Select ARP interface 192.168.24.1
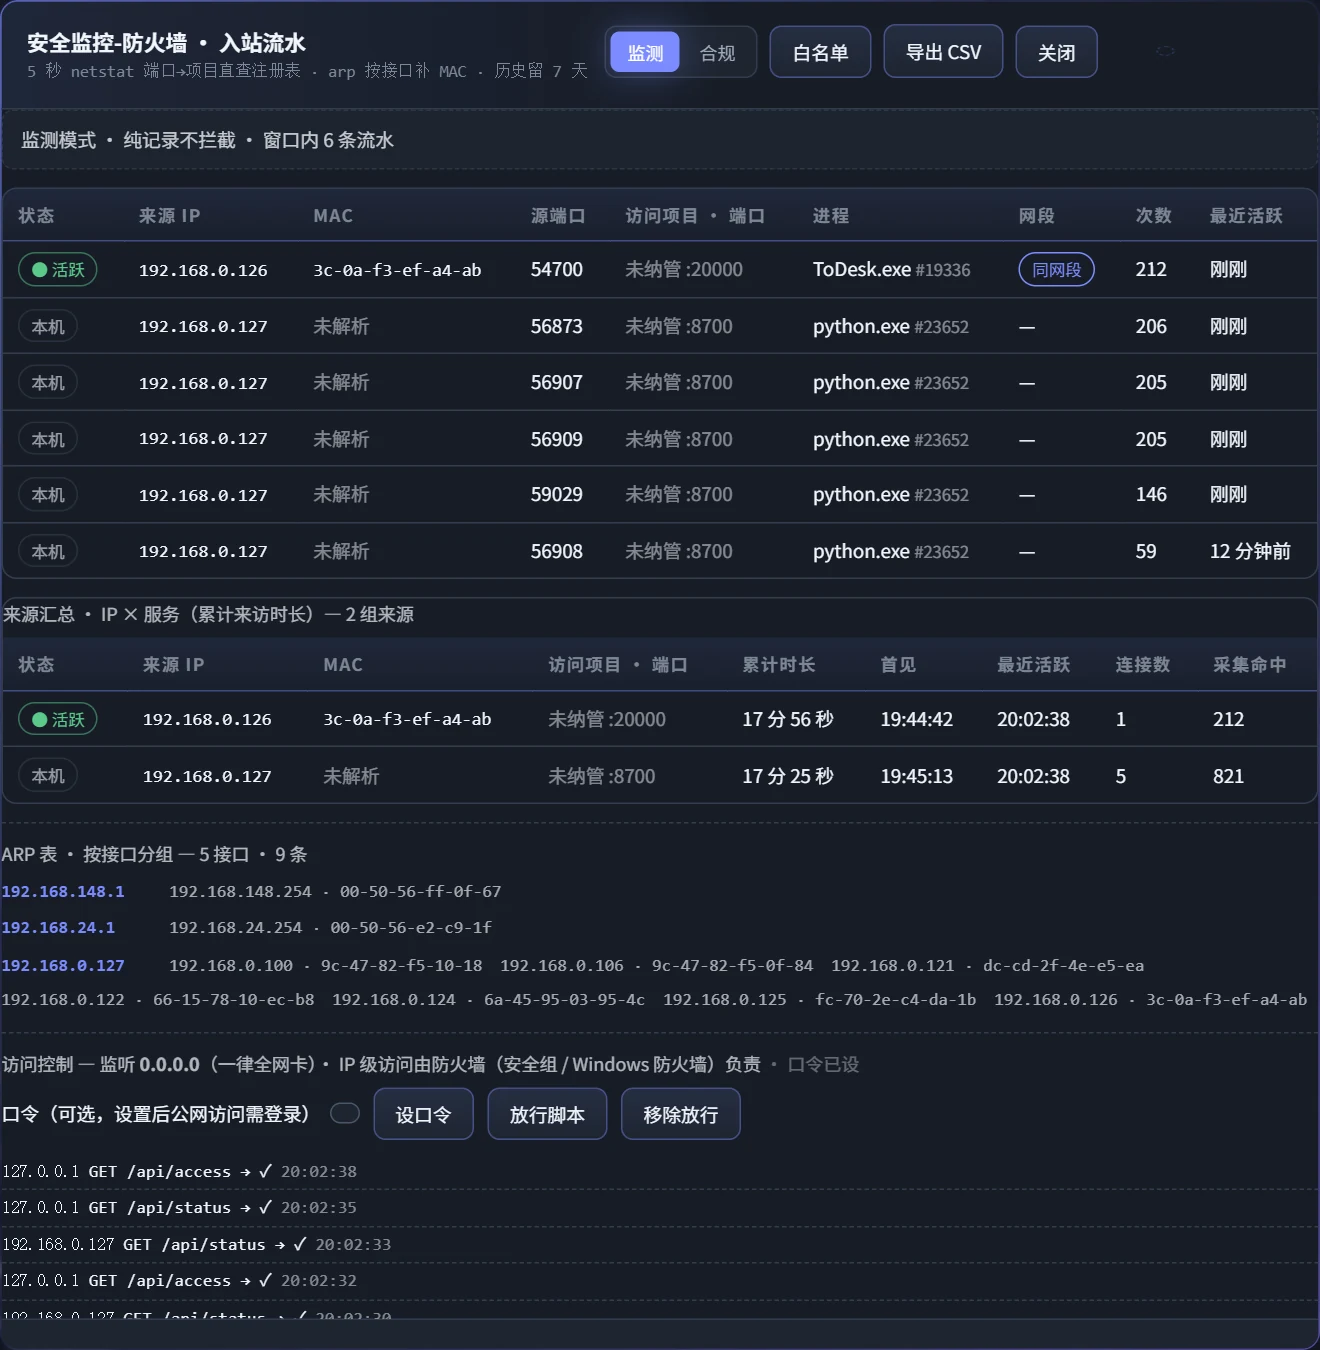The height and width of the screenshot is (1350, 1320). click(58, 927)
